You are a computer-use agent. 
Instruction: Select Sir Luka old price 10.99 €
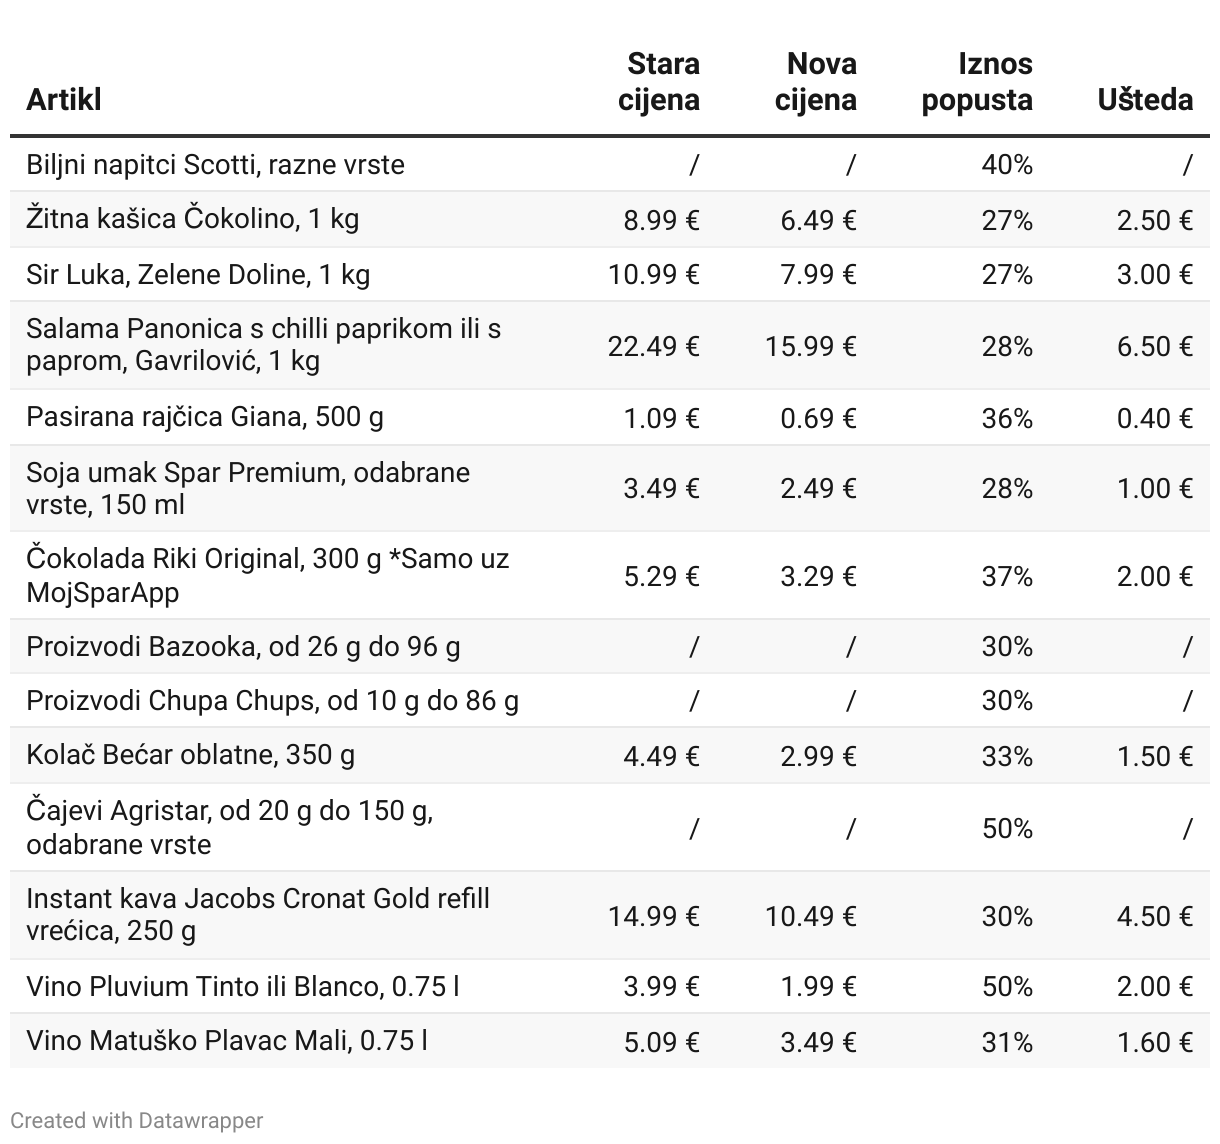point(654,275)
